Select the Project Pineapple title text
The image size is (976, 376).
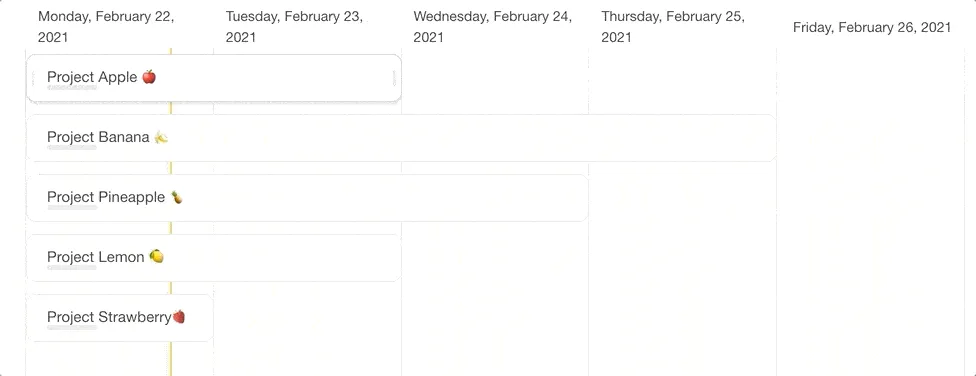tap(106, 197)
